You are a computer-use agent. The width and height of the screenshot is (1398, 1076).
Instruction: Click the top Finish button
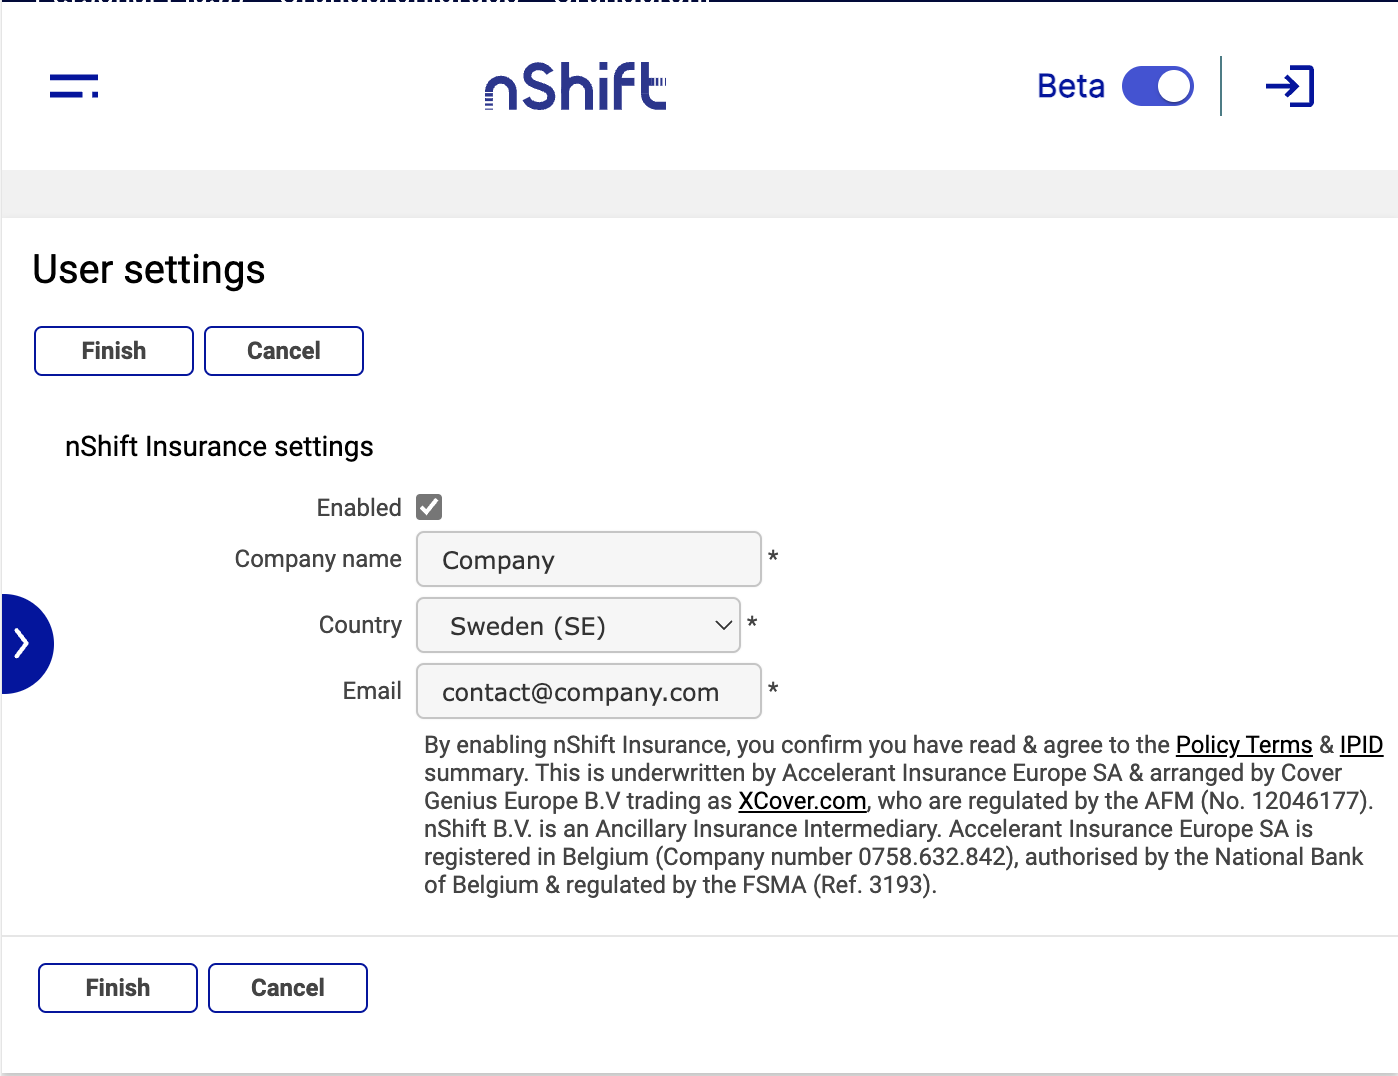point(114,351)
